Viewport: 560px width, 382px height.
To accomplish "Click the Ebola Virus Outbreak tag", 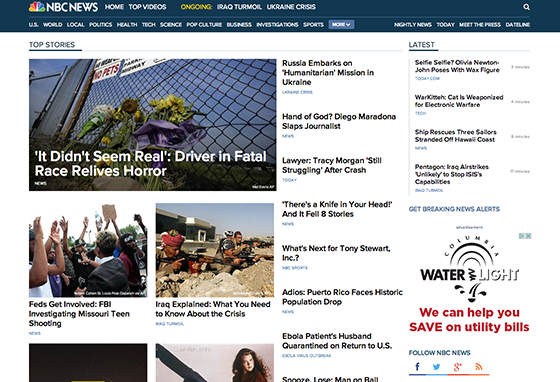I will point(307,356).
